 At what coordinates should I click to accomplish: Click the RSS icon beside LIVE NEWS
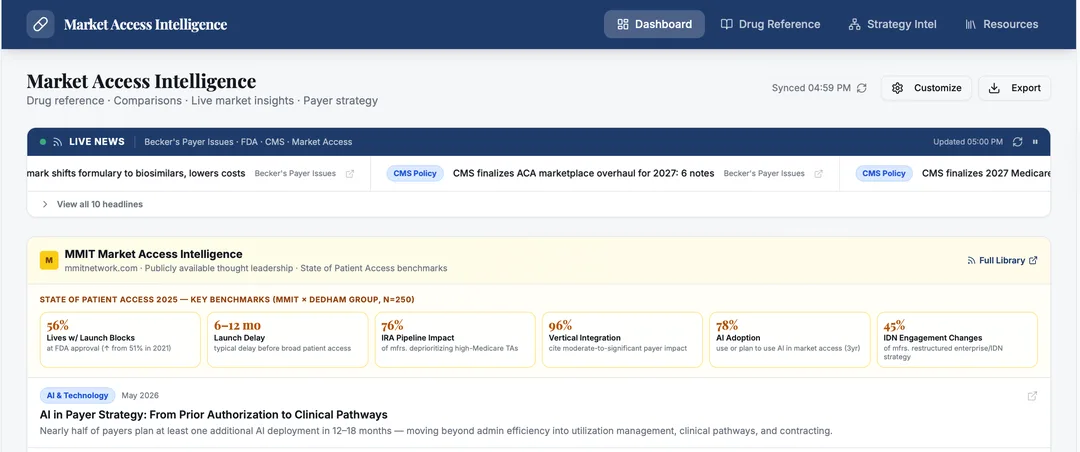[x=58, y=142]
